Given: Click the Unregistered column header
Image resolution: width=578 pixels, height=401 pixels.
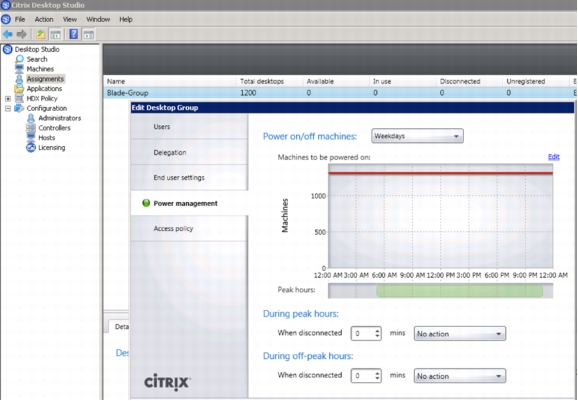Looking at the screenshot, I should point(536,81).
